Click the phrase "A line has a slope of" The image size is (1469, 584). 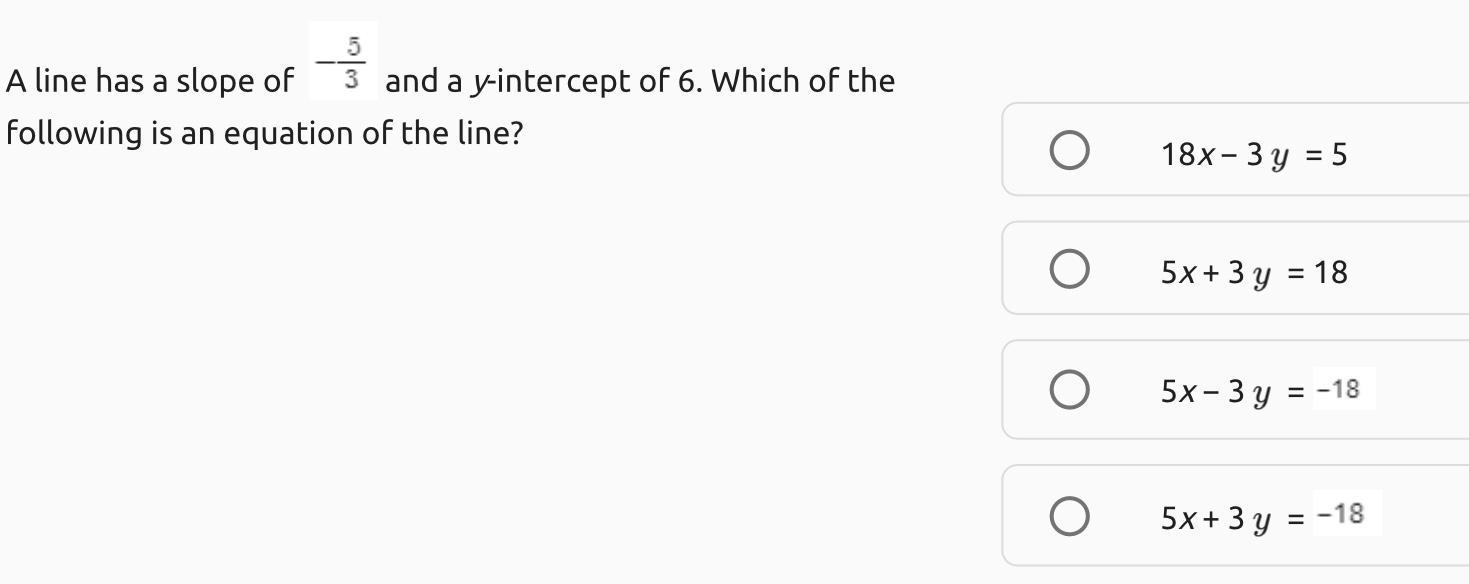(x=150, y=81)
